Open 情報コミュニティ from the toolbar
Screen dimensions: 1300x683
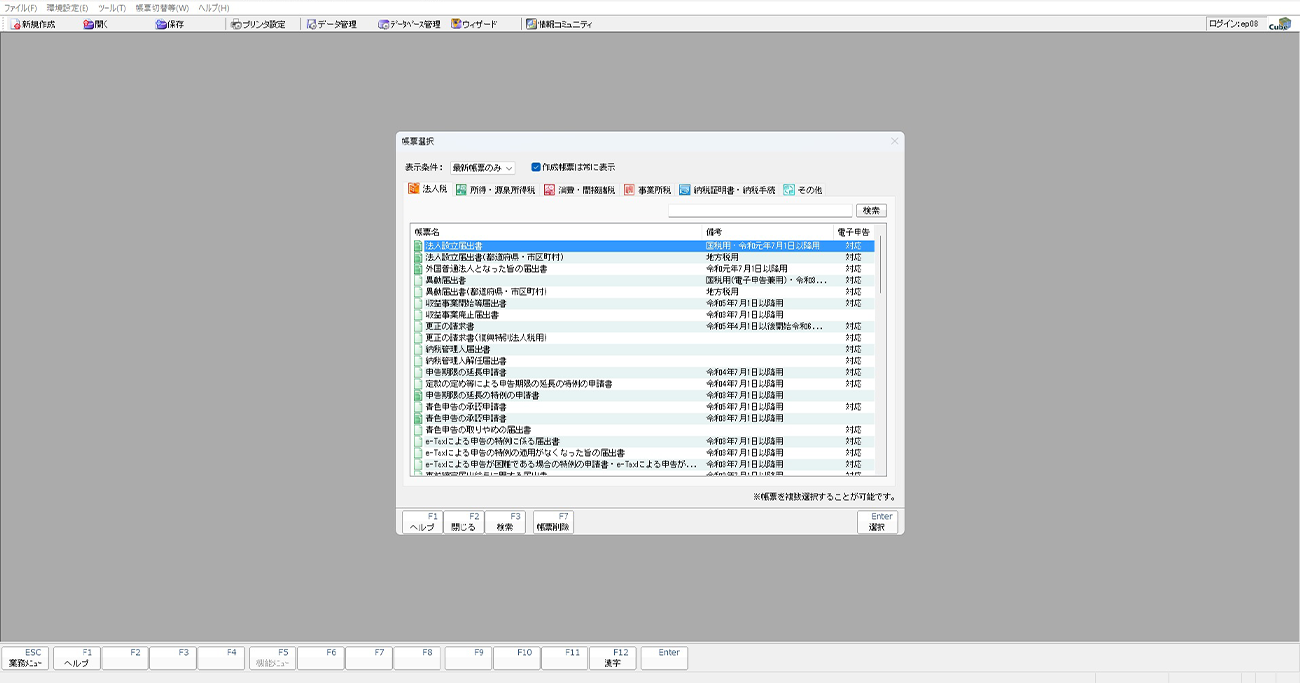(559, 24)
